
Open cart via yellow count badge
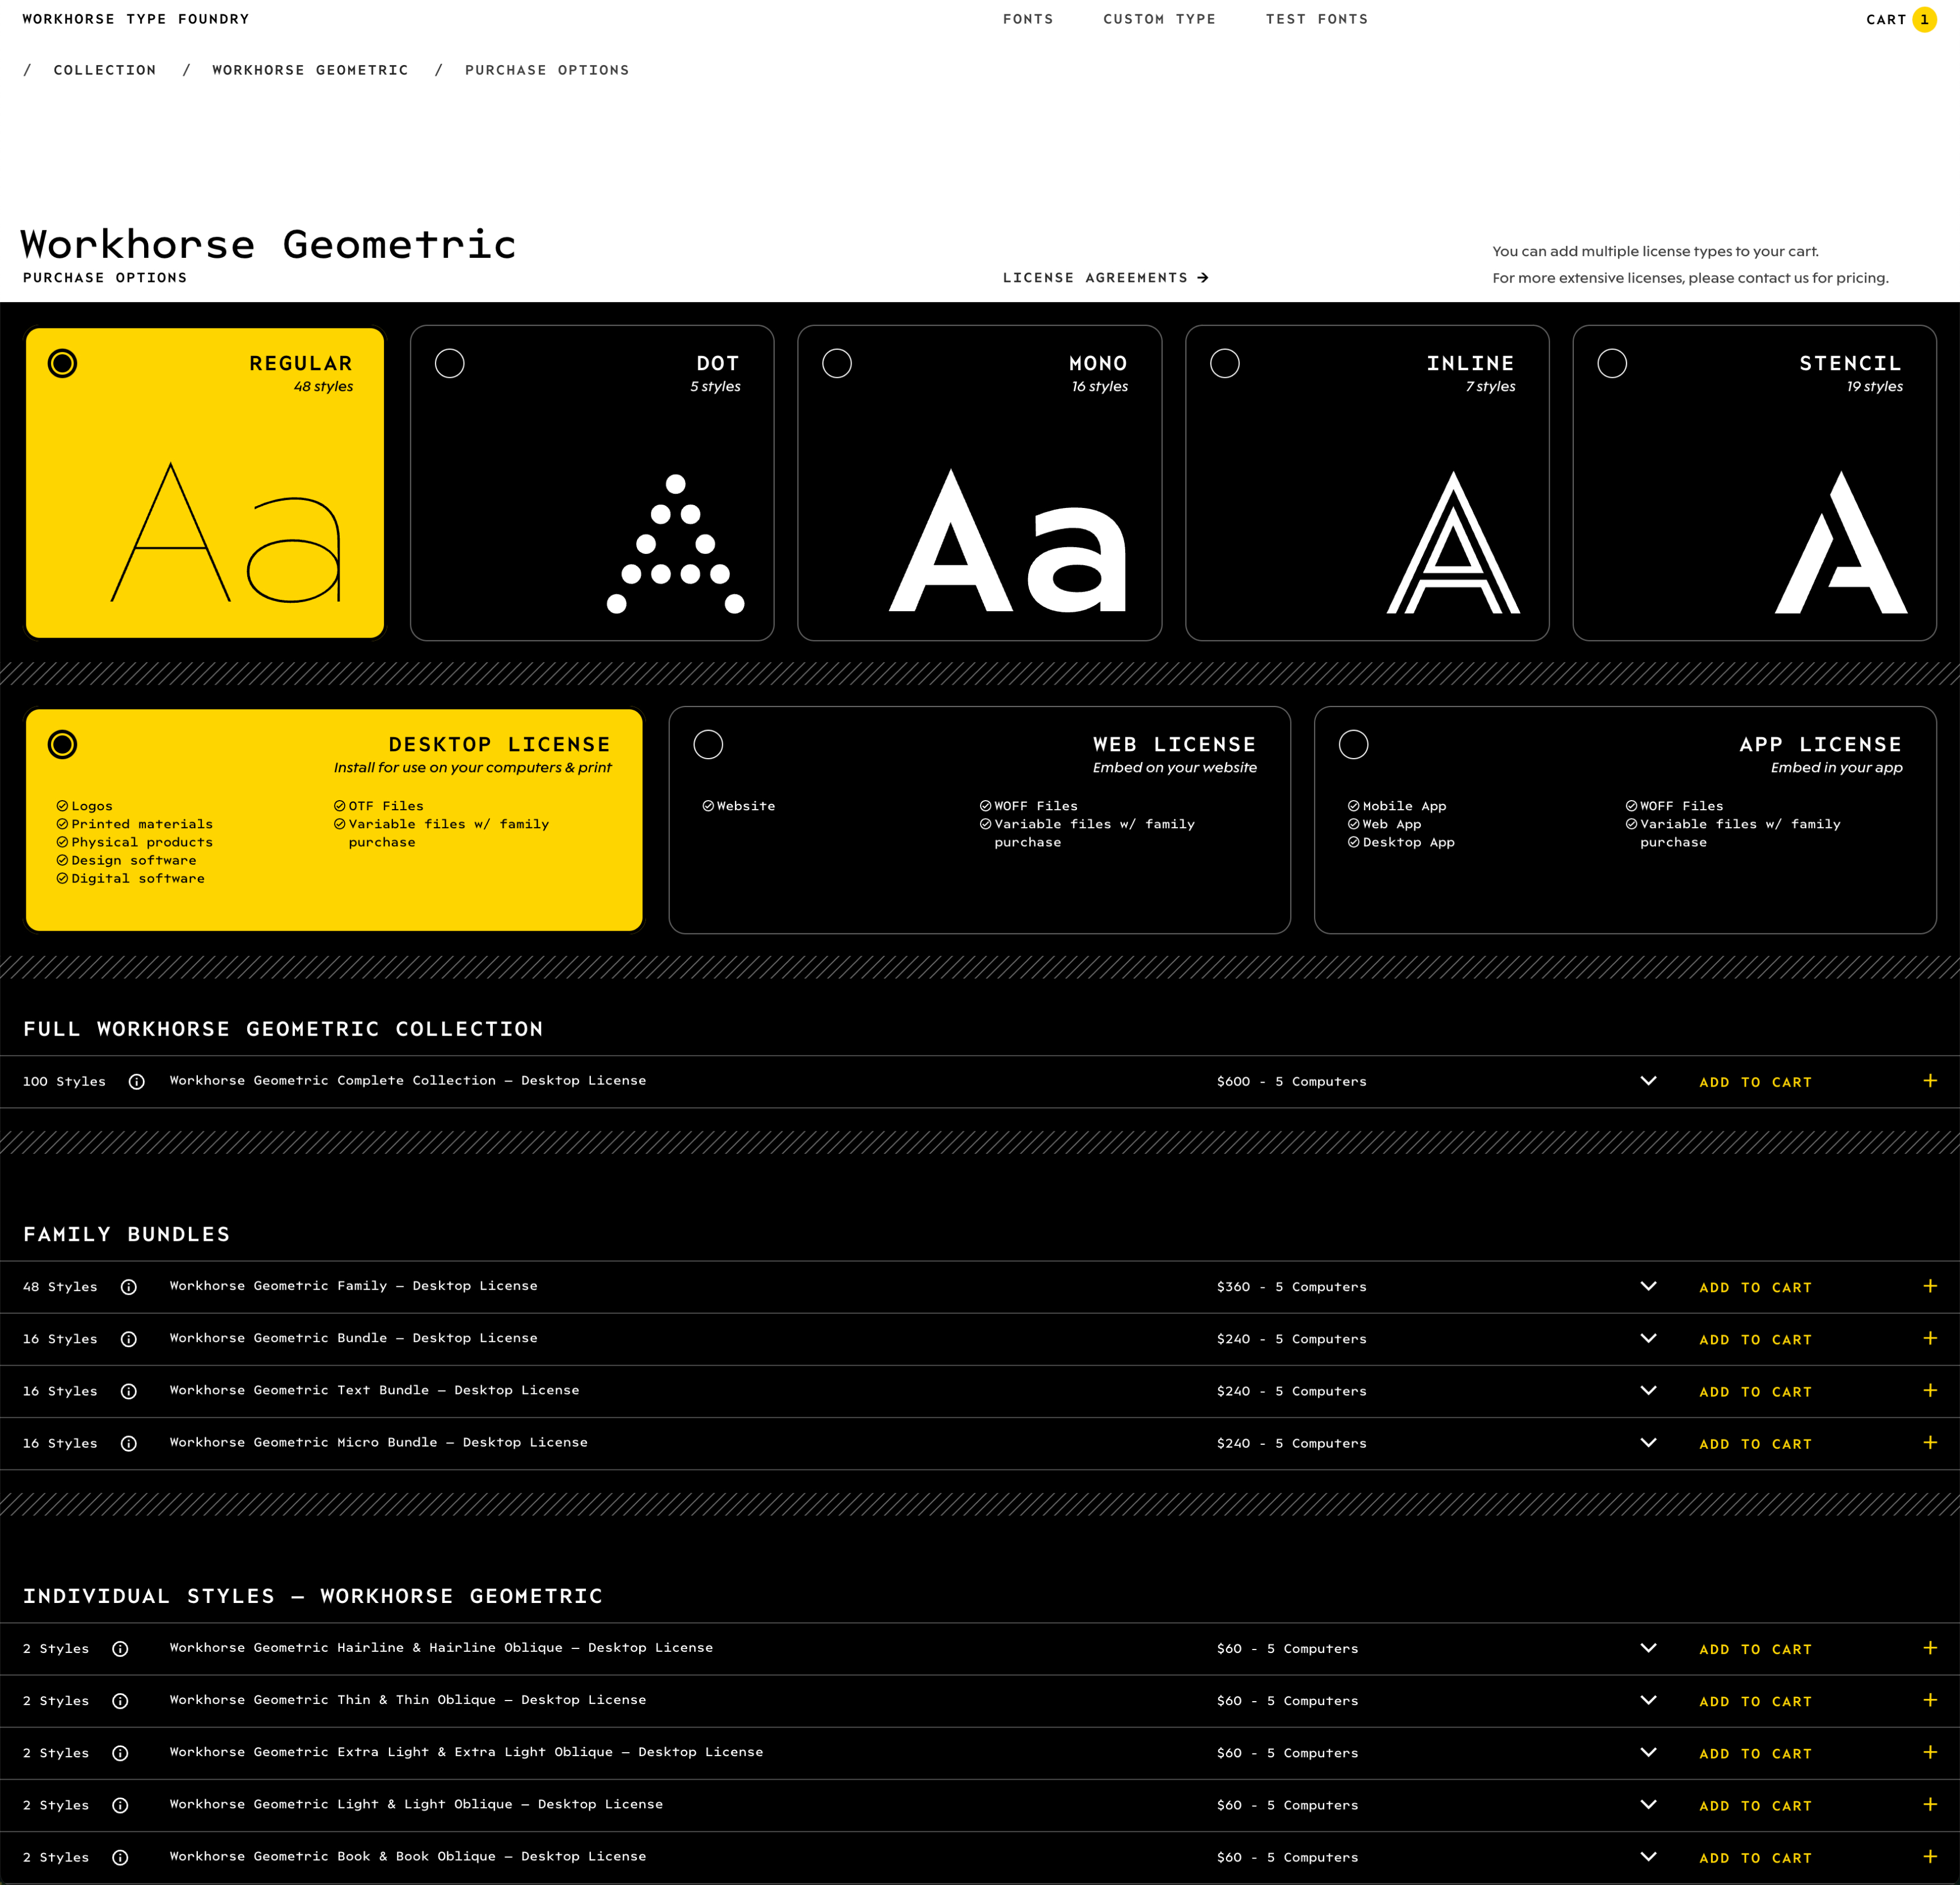click(1924, 20)
